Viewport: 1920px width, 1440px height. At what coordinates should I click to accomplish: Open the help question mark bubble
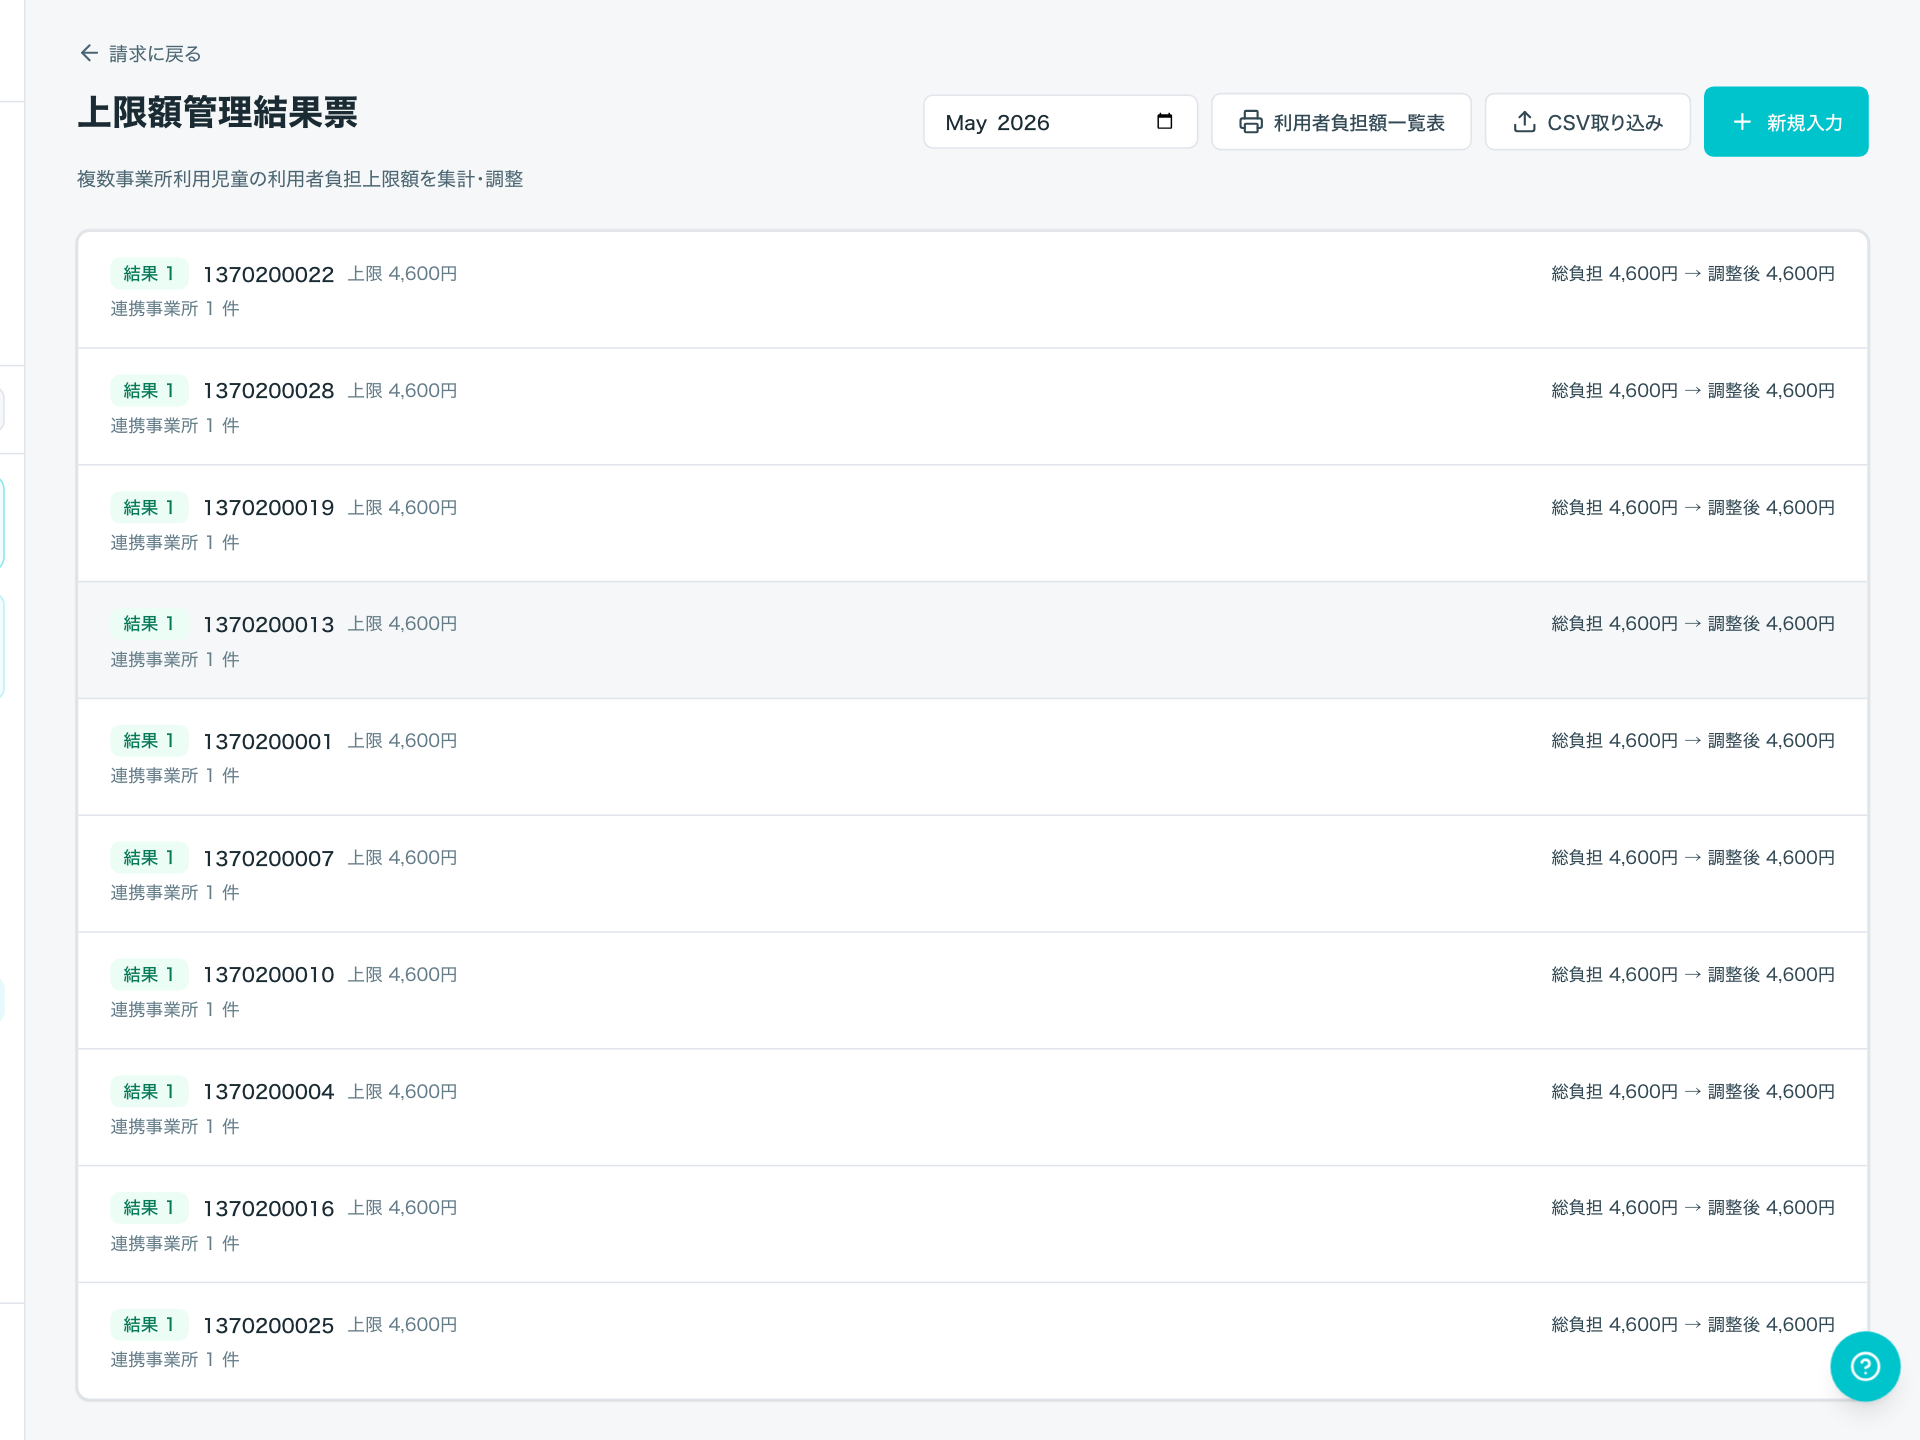coord(1865,1366)
